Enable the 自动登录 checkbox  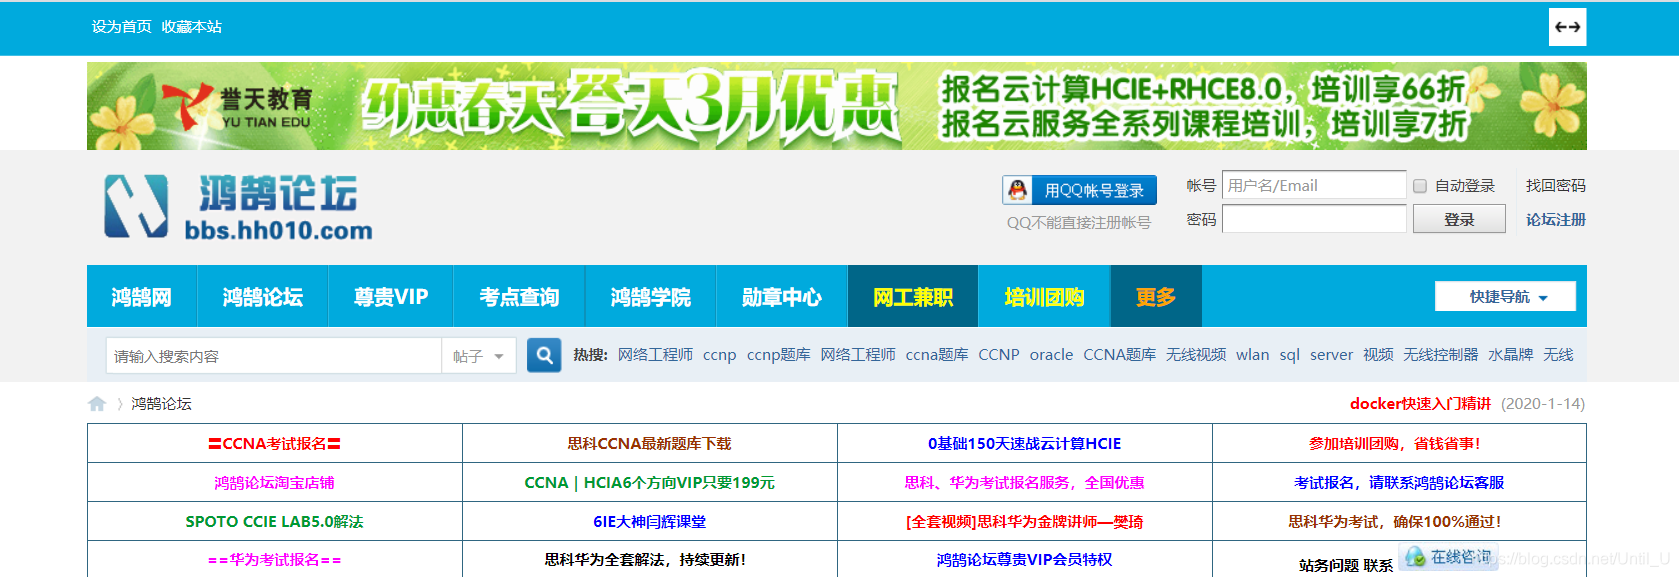[x=1419, y=186]
